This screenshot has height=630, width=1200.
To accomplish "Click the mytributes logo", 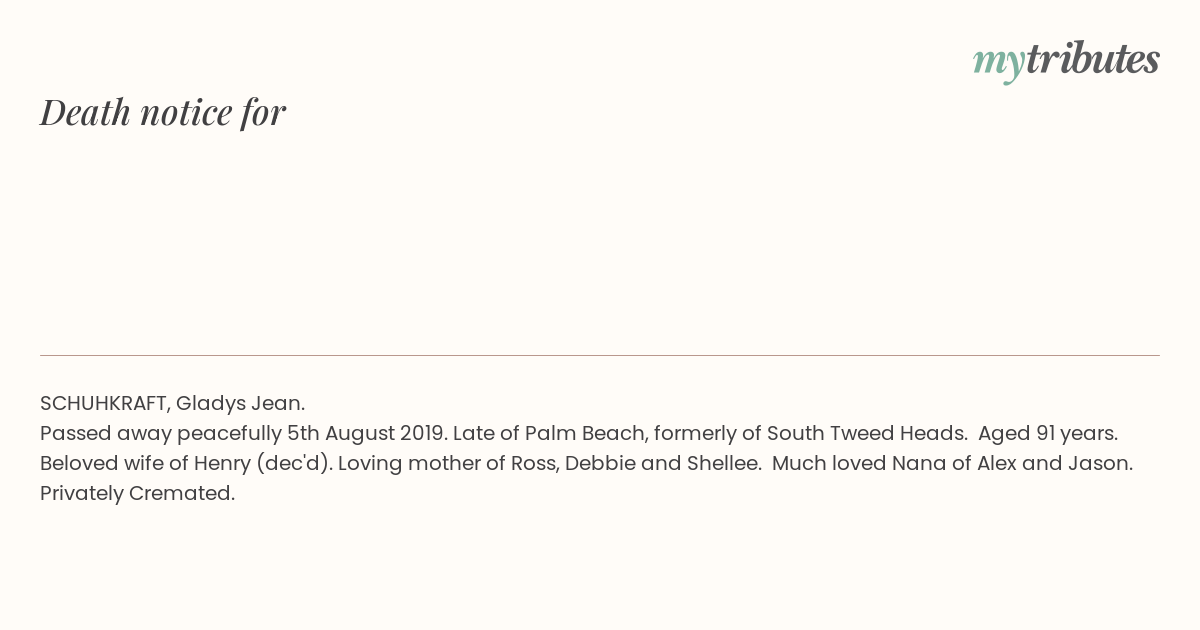I will click(1066, 60).
